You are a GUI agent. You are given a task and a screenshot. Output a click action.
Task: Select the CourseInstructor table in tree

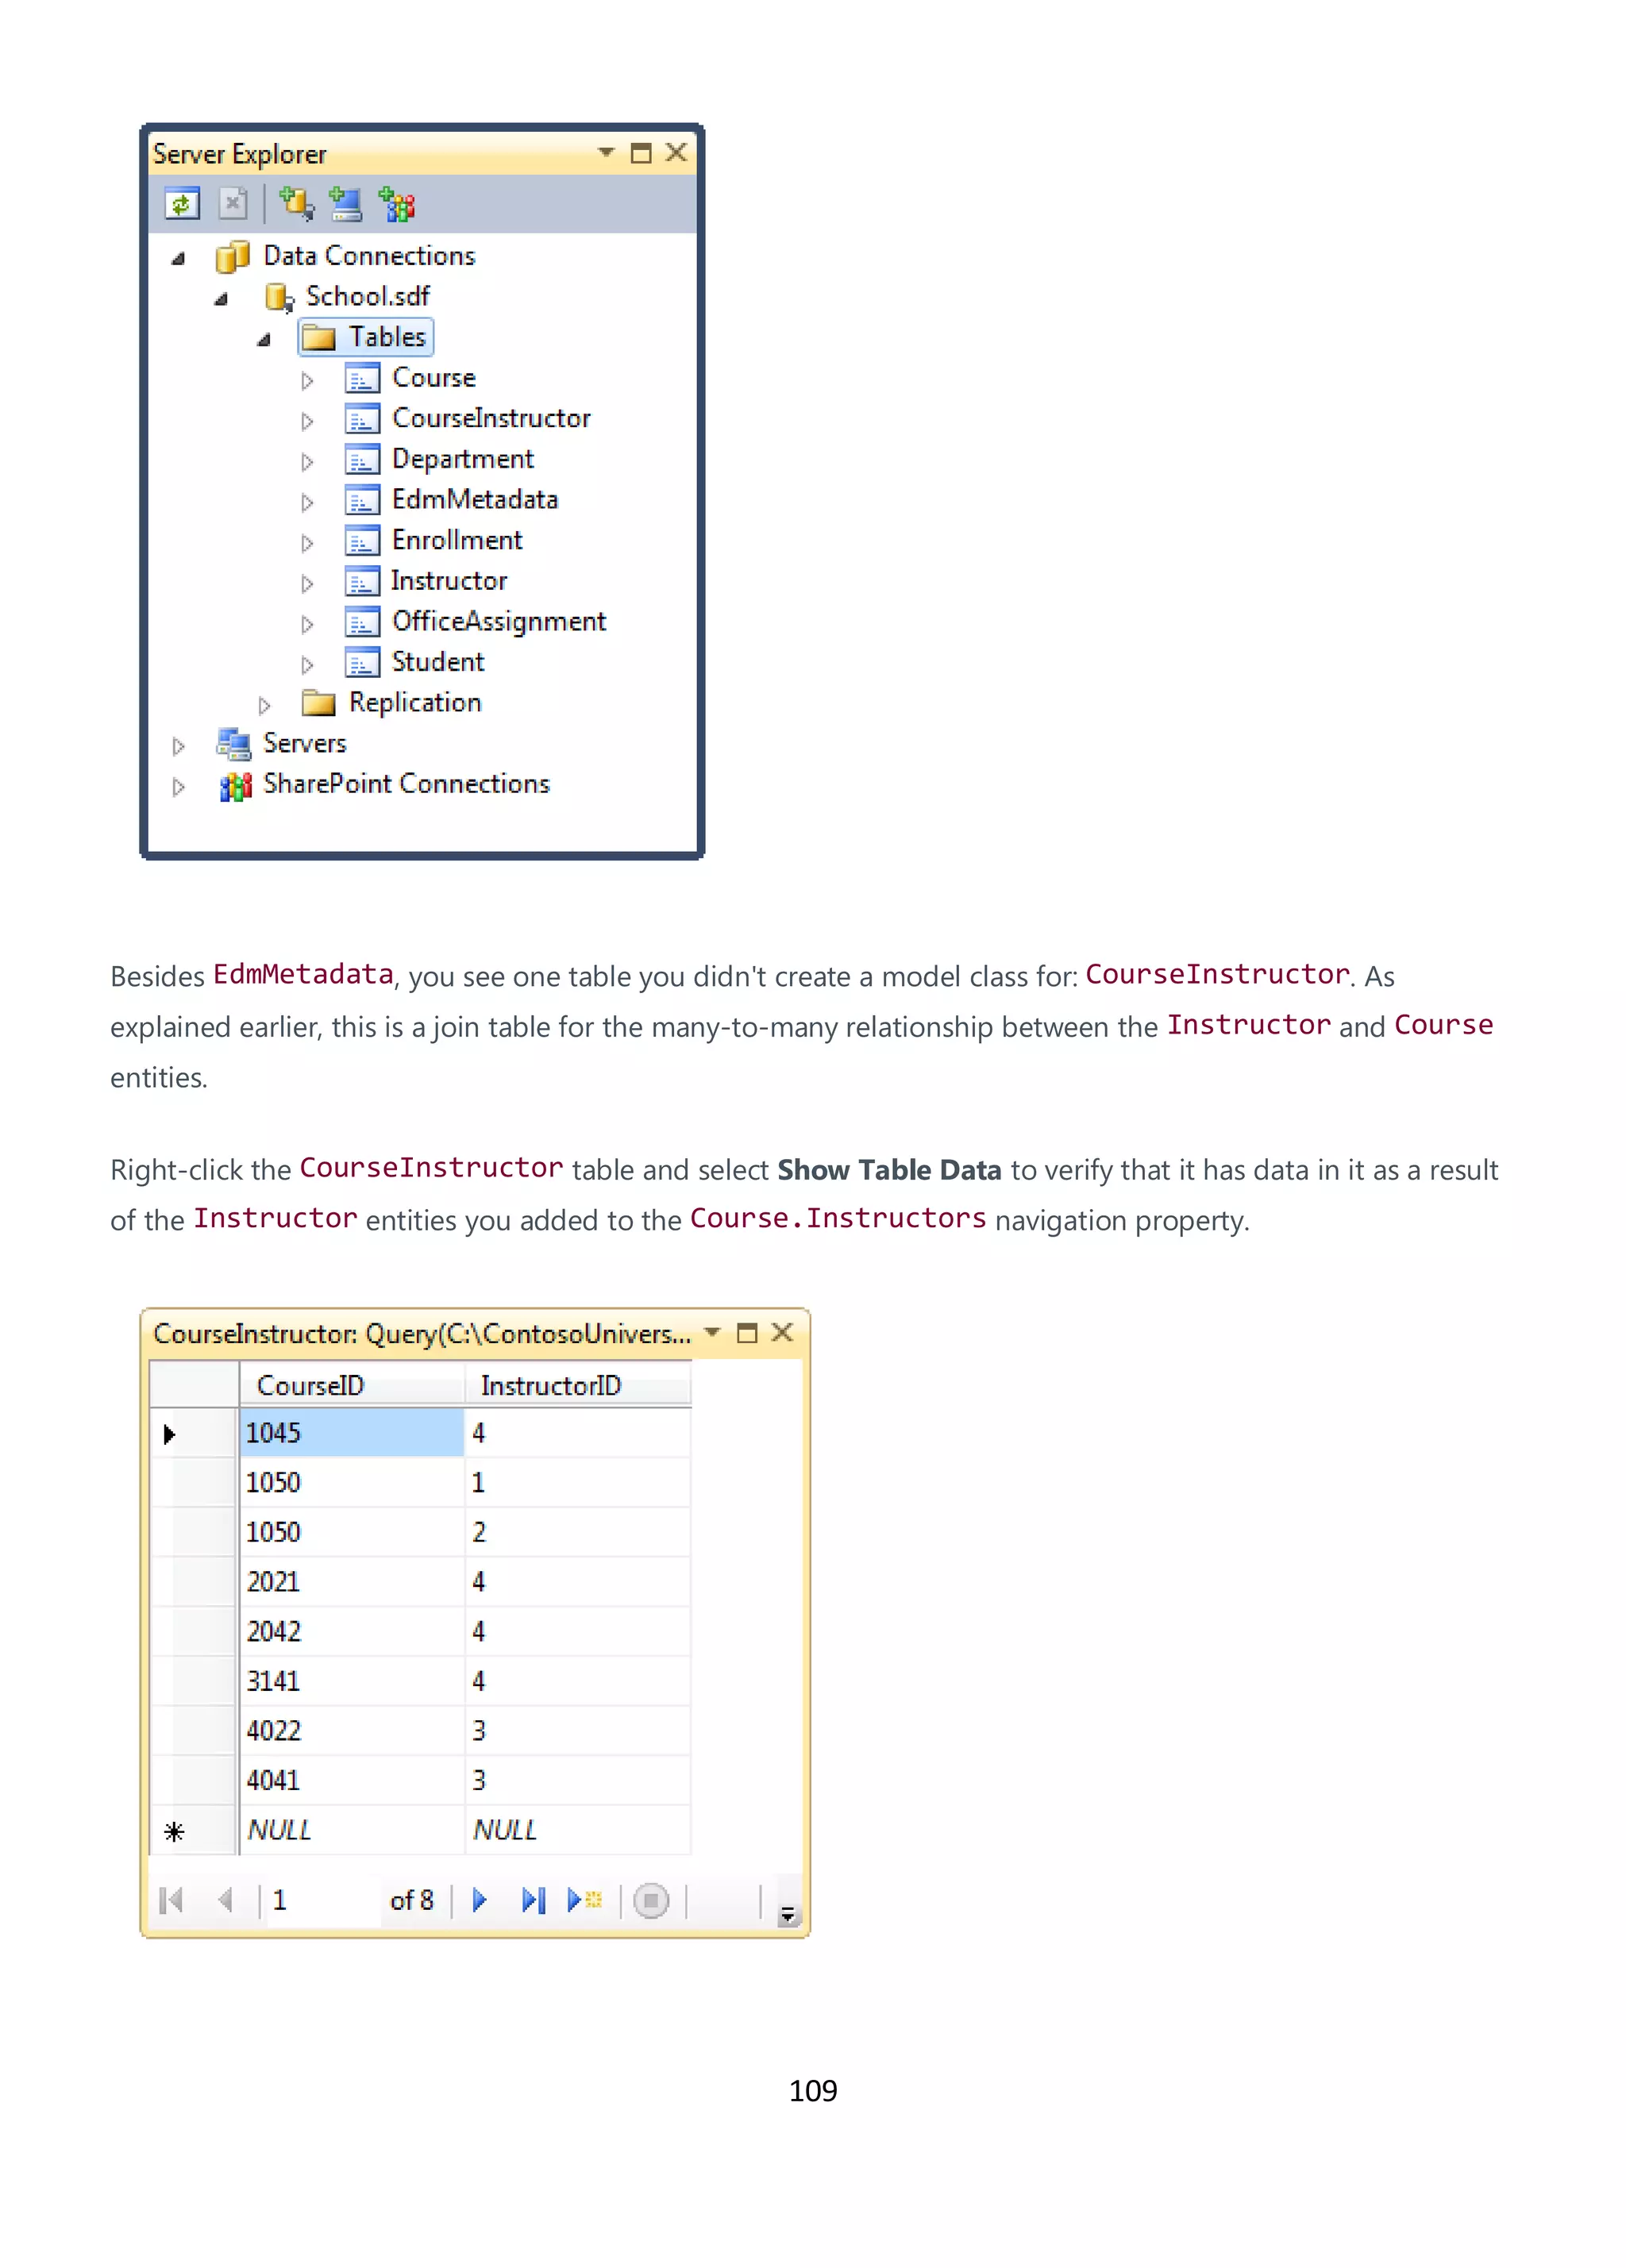[491, 418]
